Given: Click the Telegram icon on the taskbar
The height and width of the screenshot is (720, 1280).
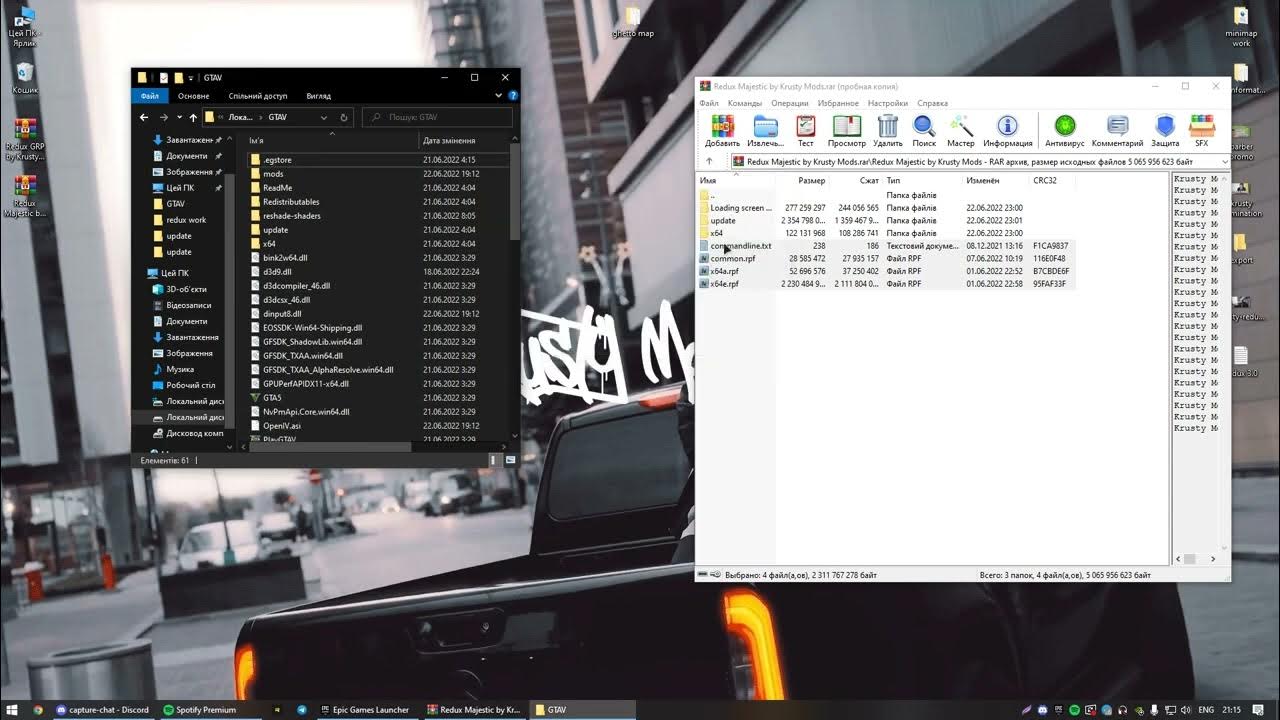Looking at the screenshot, I should (x=302, y=710).
